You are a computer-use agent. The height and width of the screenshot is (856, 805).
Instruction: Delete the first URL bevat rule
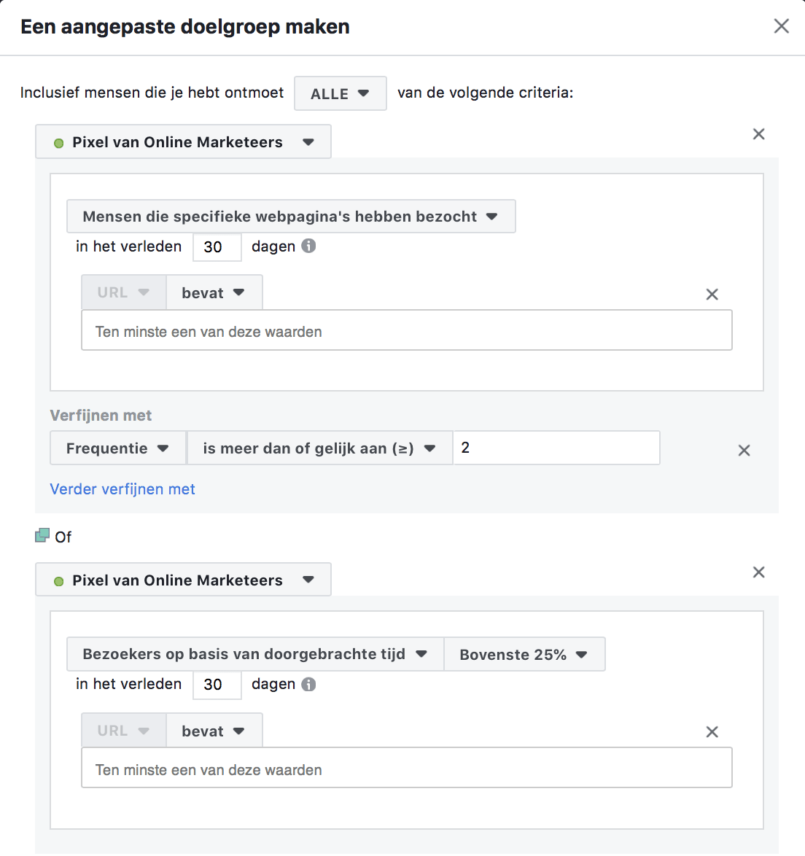[x=712, y=294]
